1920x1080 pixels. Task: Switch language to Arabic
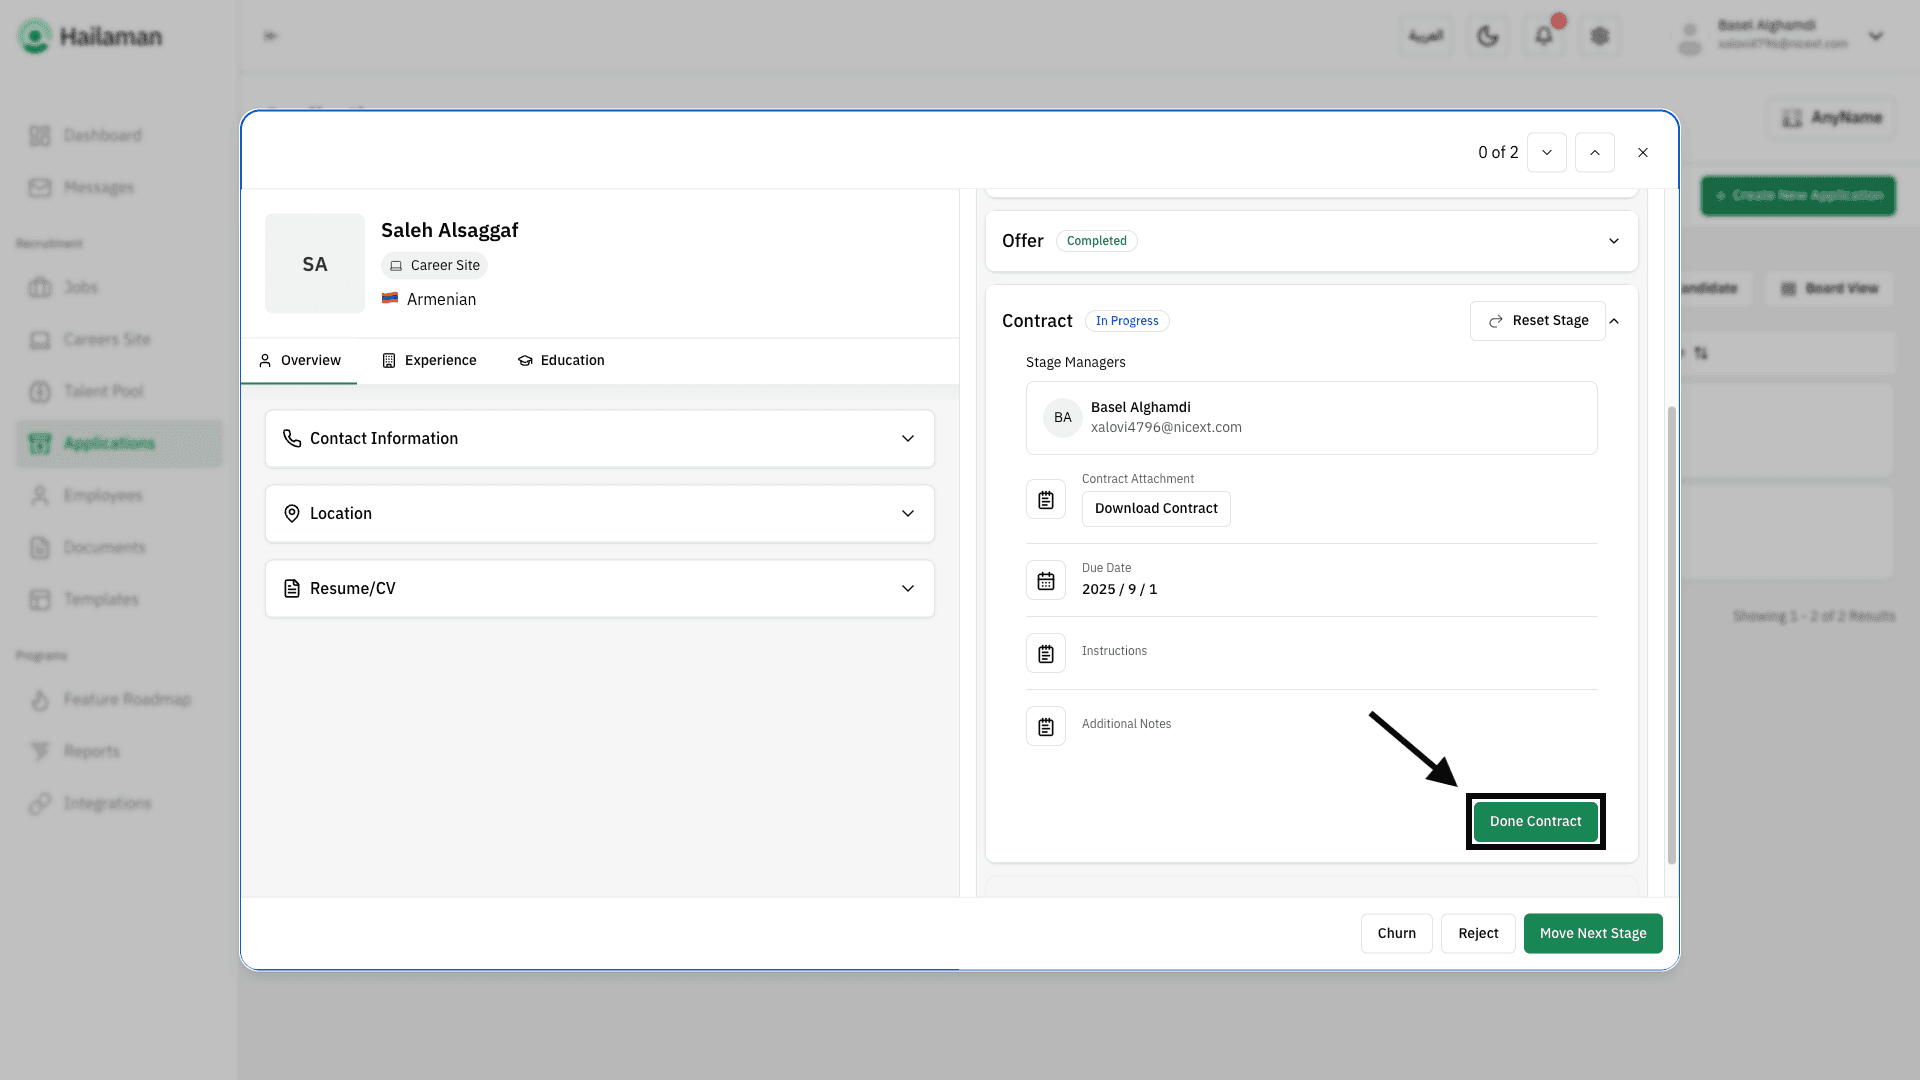[1425, 36]
